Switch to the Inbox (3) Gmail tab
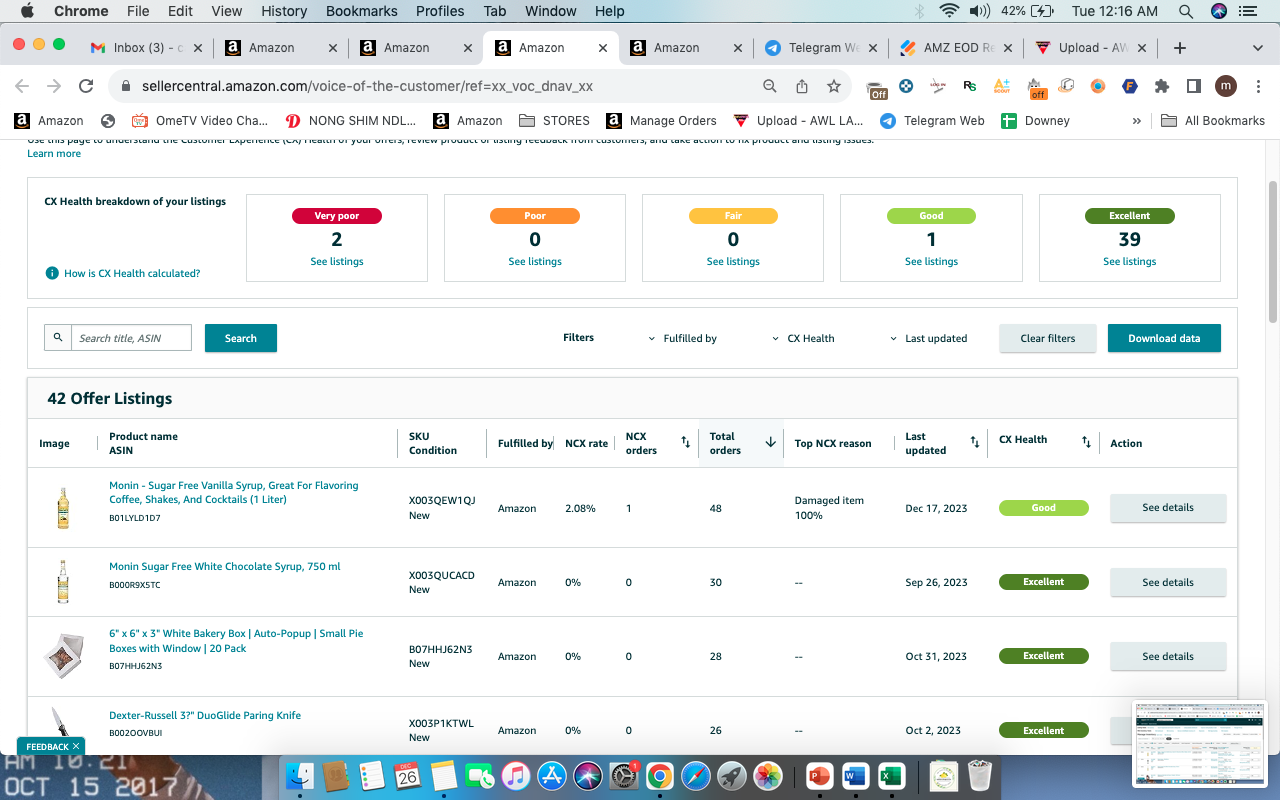Viewport: 1280px width, 800px height. coord(145,48)
